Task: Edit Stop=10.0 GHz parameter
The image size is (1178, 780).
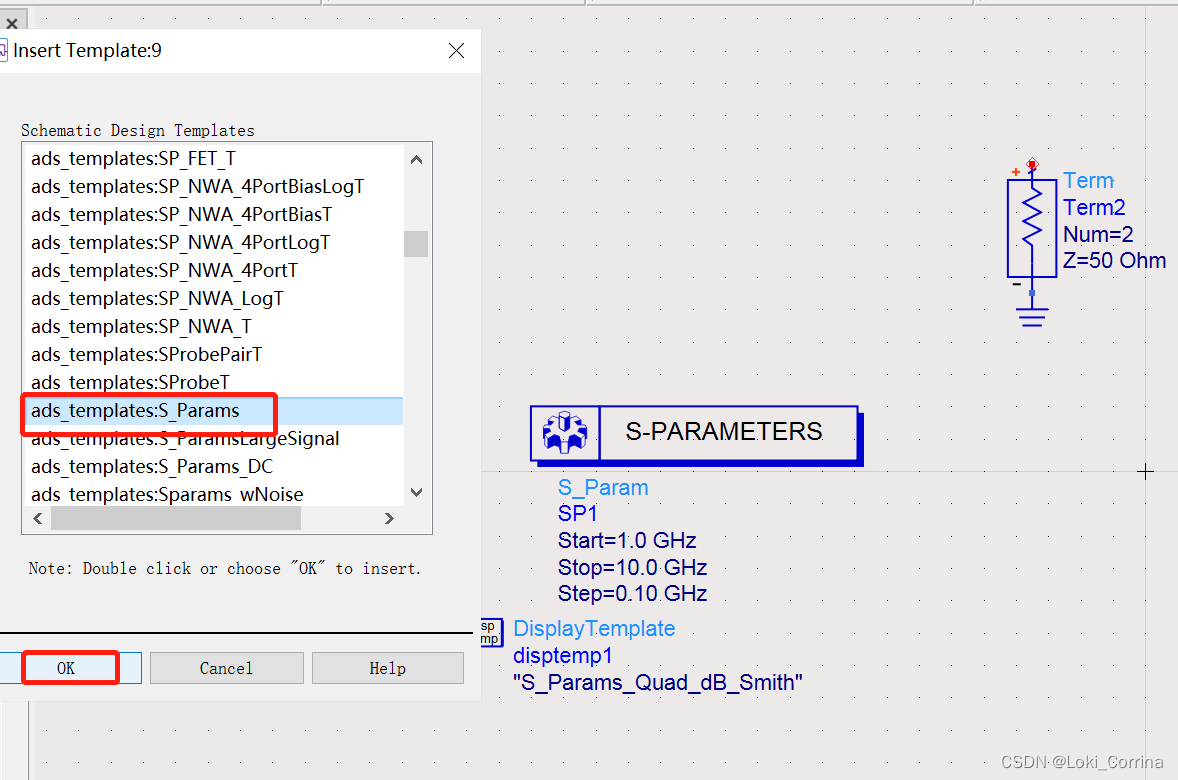Action: pyautogui.click(x=632, y=567)
